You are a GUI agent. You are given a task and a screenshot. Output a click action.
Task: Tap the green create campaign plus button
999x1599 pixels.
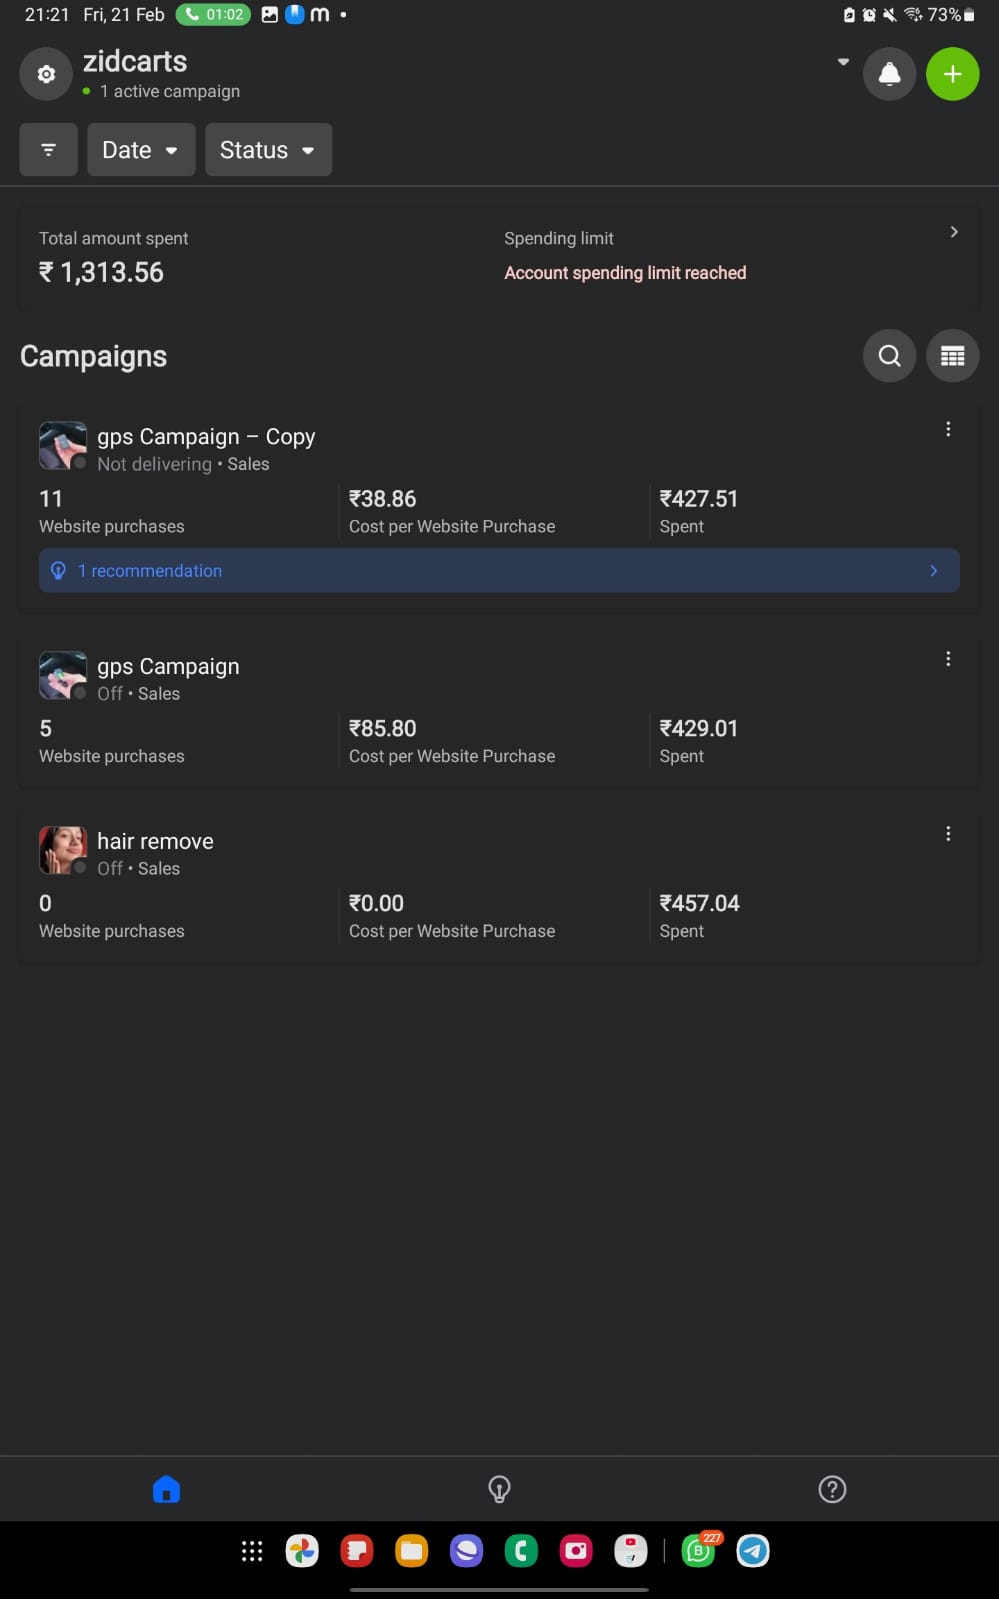952,74
